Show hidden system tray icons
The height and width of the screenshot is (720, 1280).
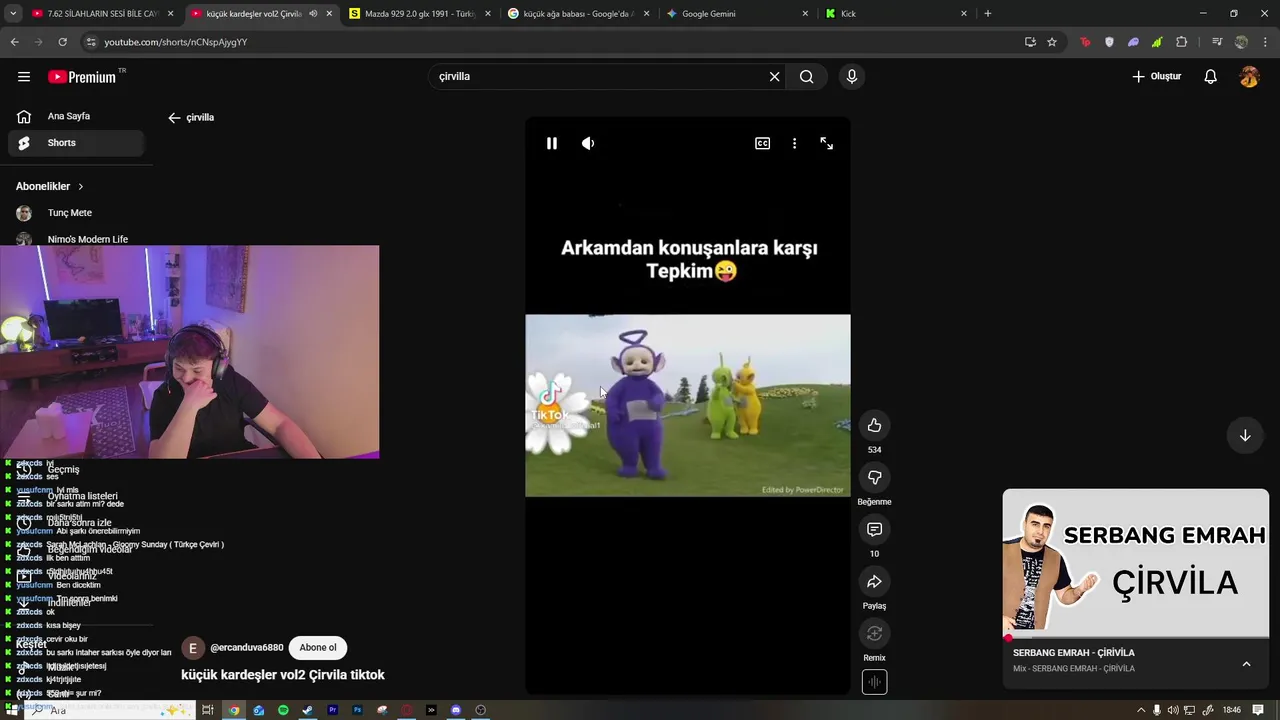(x=1141, y=710)
